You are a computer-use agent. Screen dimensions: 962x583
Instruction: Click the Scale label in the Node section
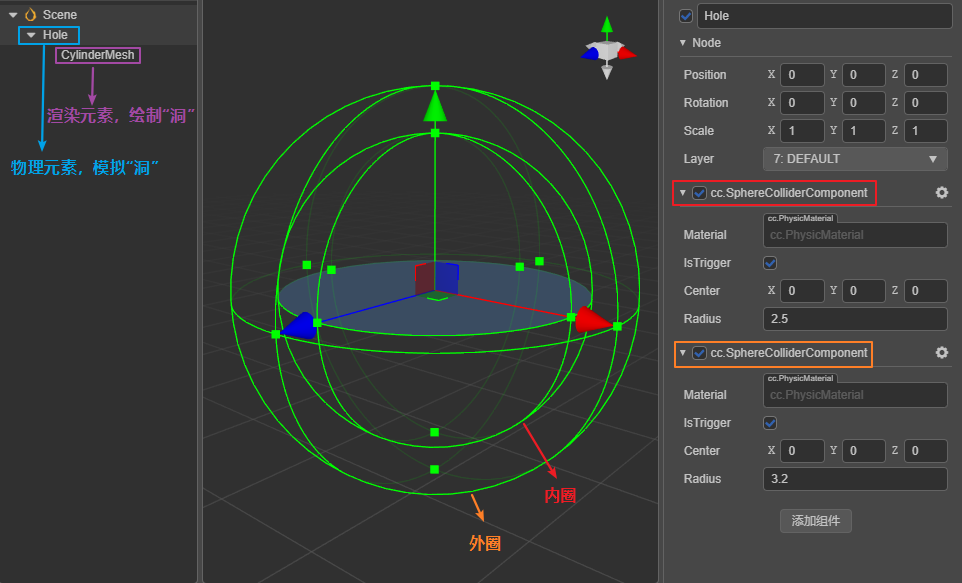click(x=699, y=131)
